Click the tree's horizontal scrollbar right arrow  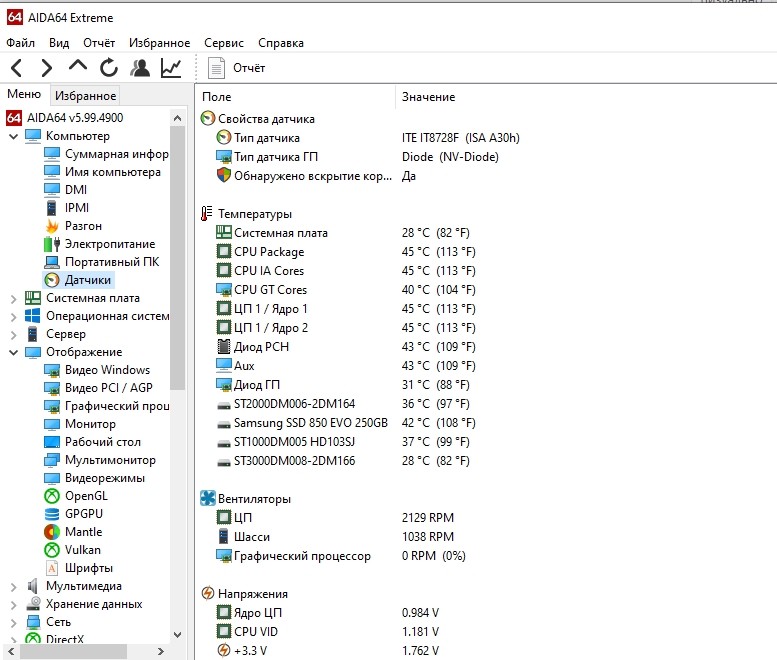(x=161, y=651)
